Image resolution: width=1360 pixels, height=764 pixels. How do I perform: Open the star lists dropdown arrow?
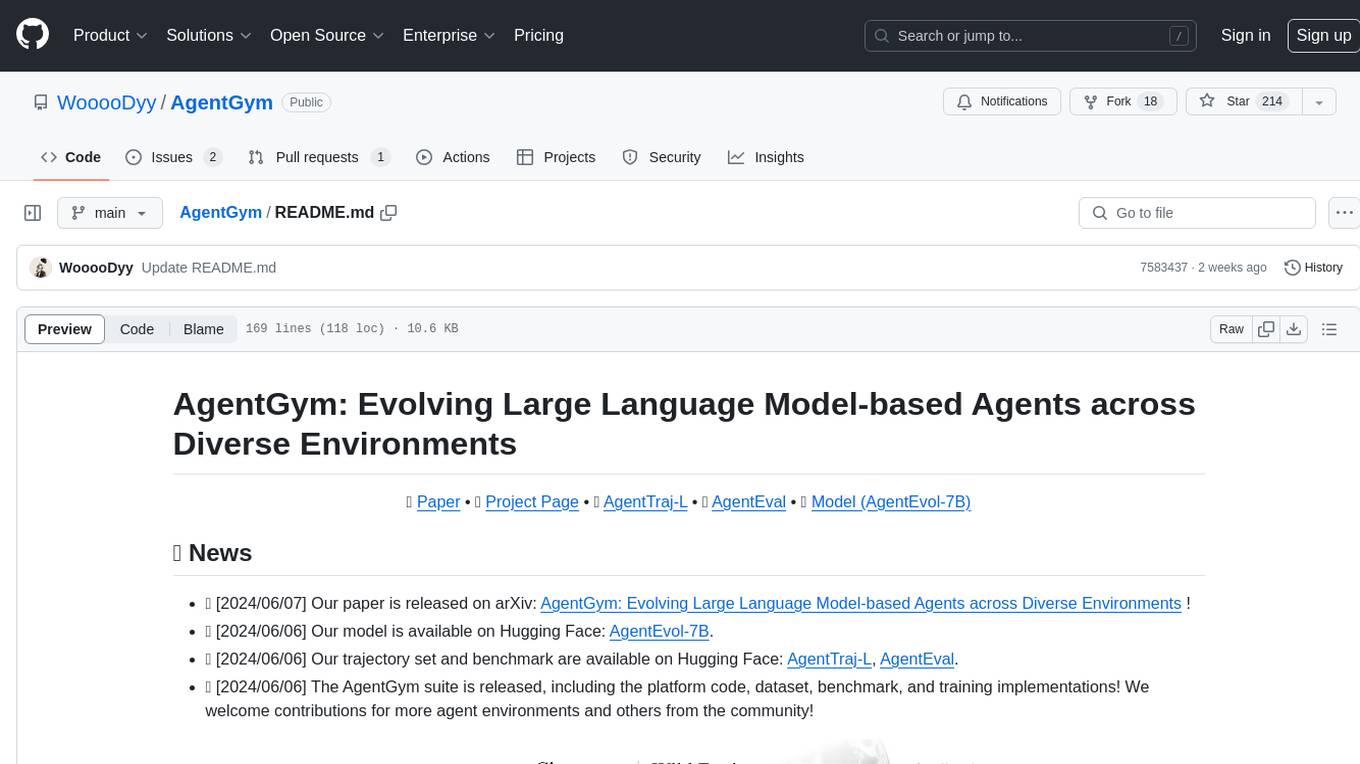[1319, 101]
